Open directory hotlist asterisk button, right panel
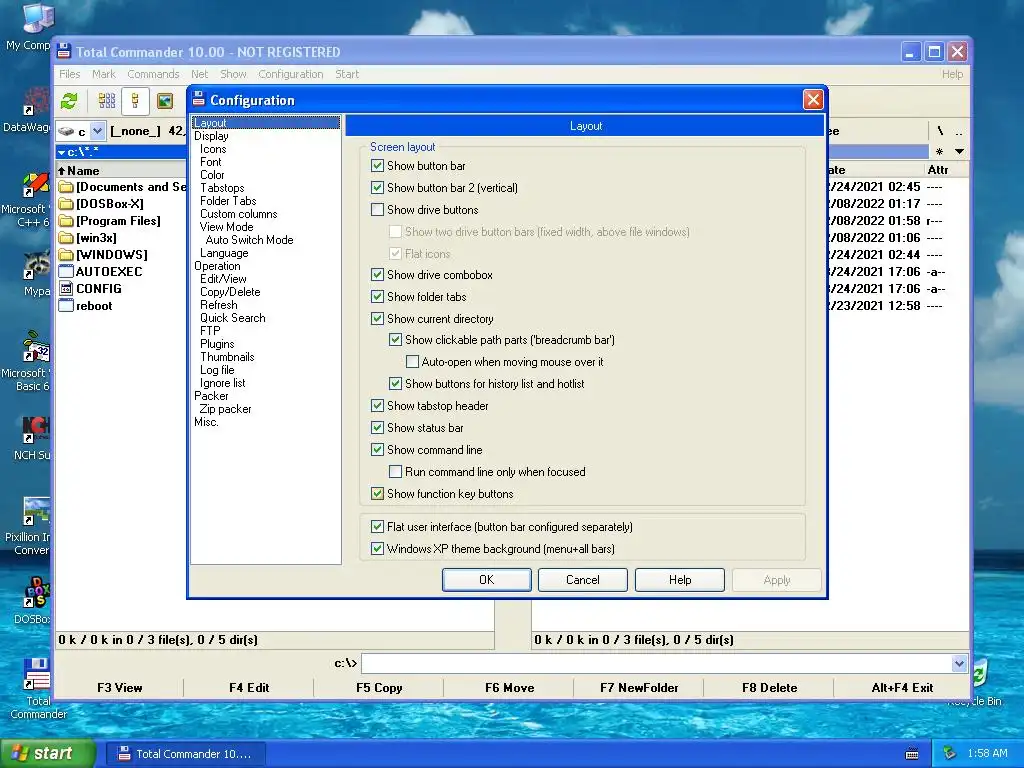Image resolution: width=1024 pixels, height=768 pixels. coord(939,152)
